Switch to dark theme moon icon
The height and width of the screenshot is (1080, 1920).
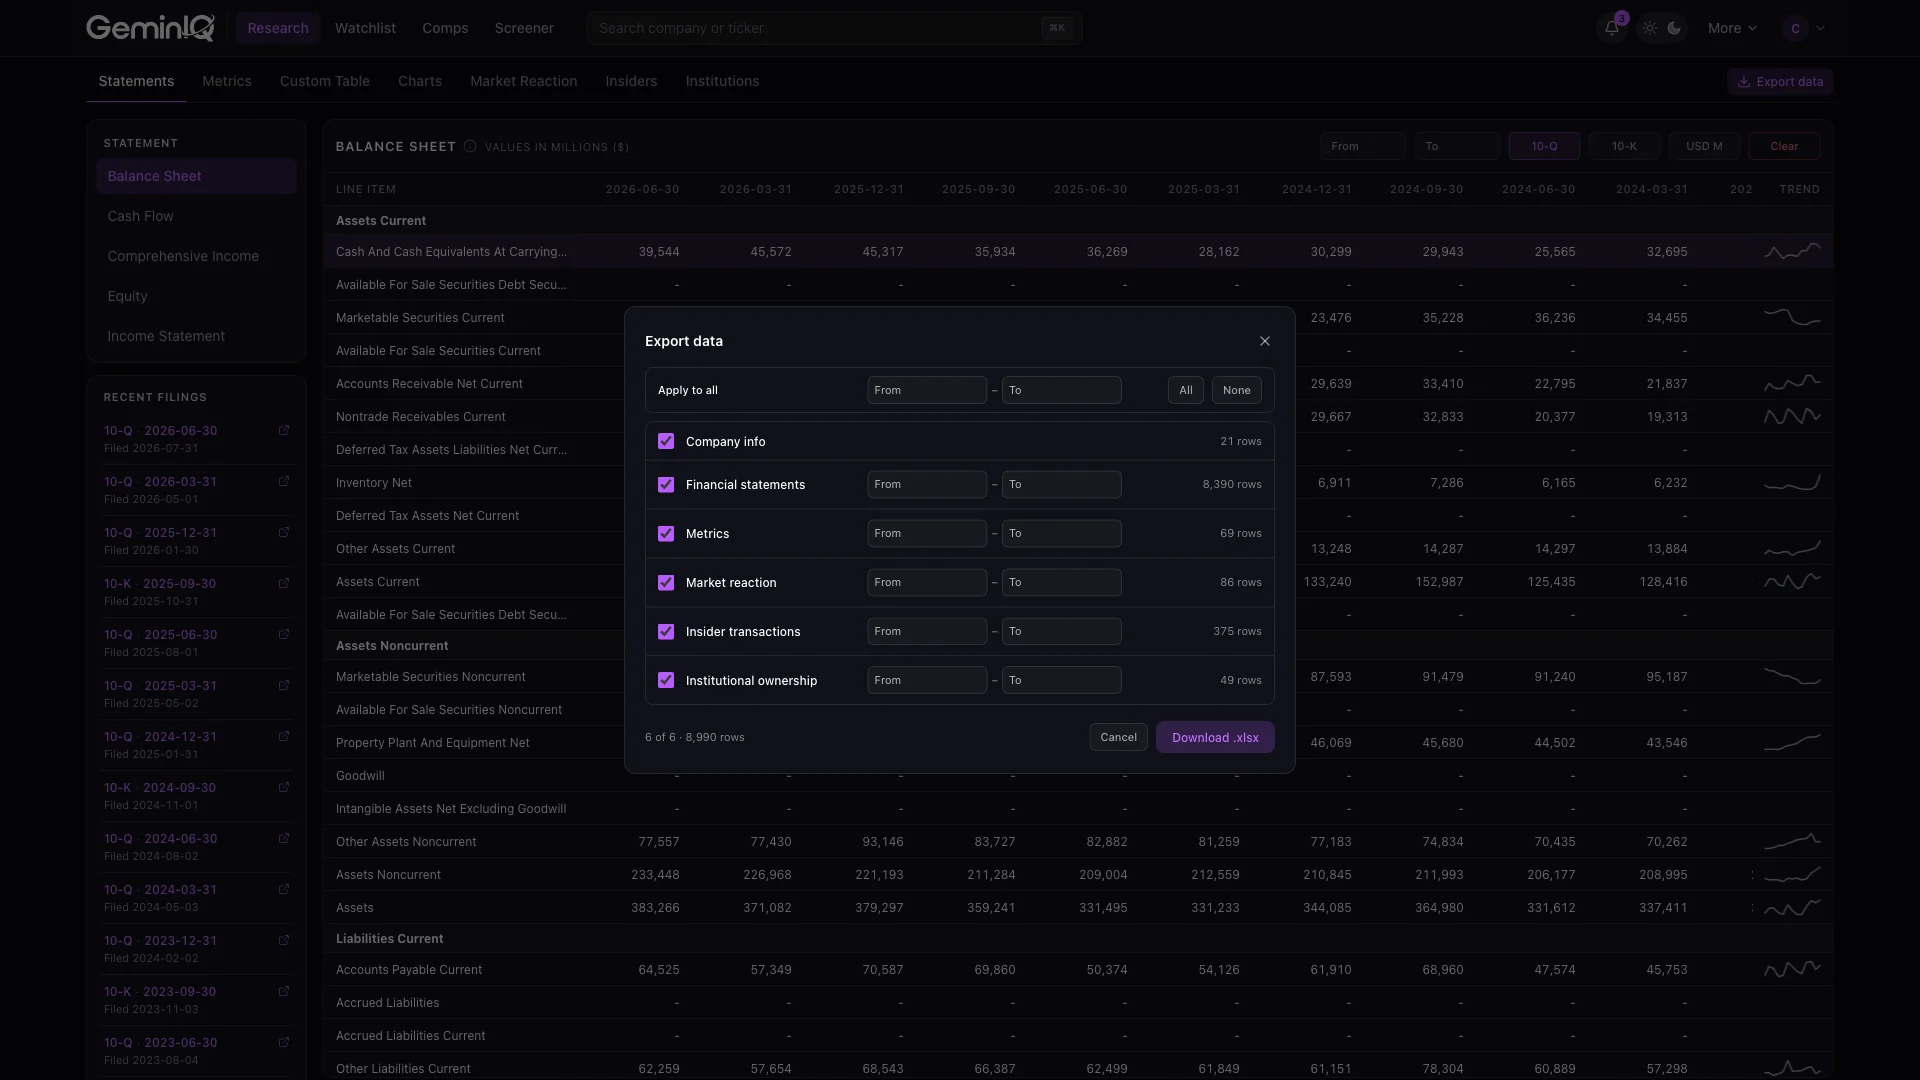[x=1674, y=28]
